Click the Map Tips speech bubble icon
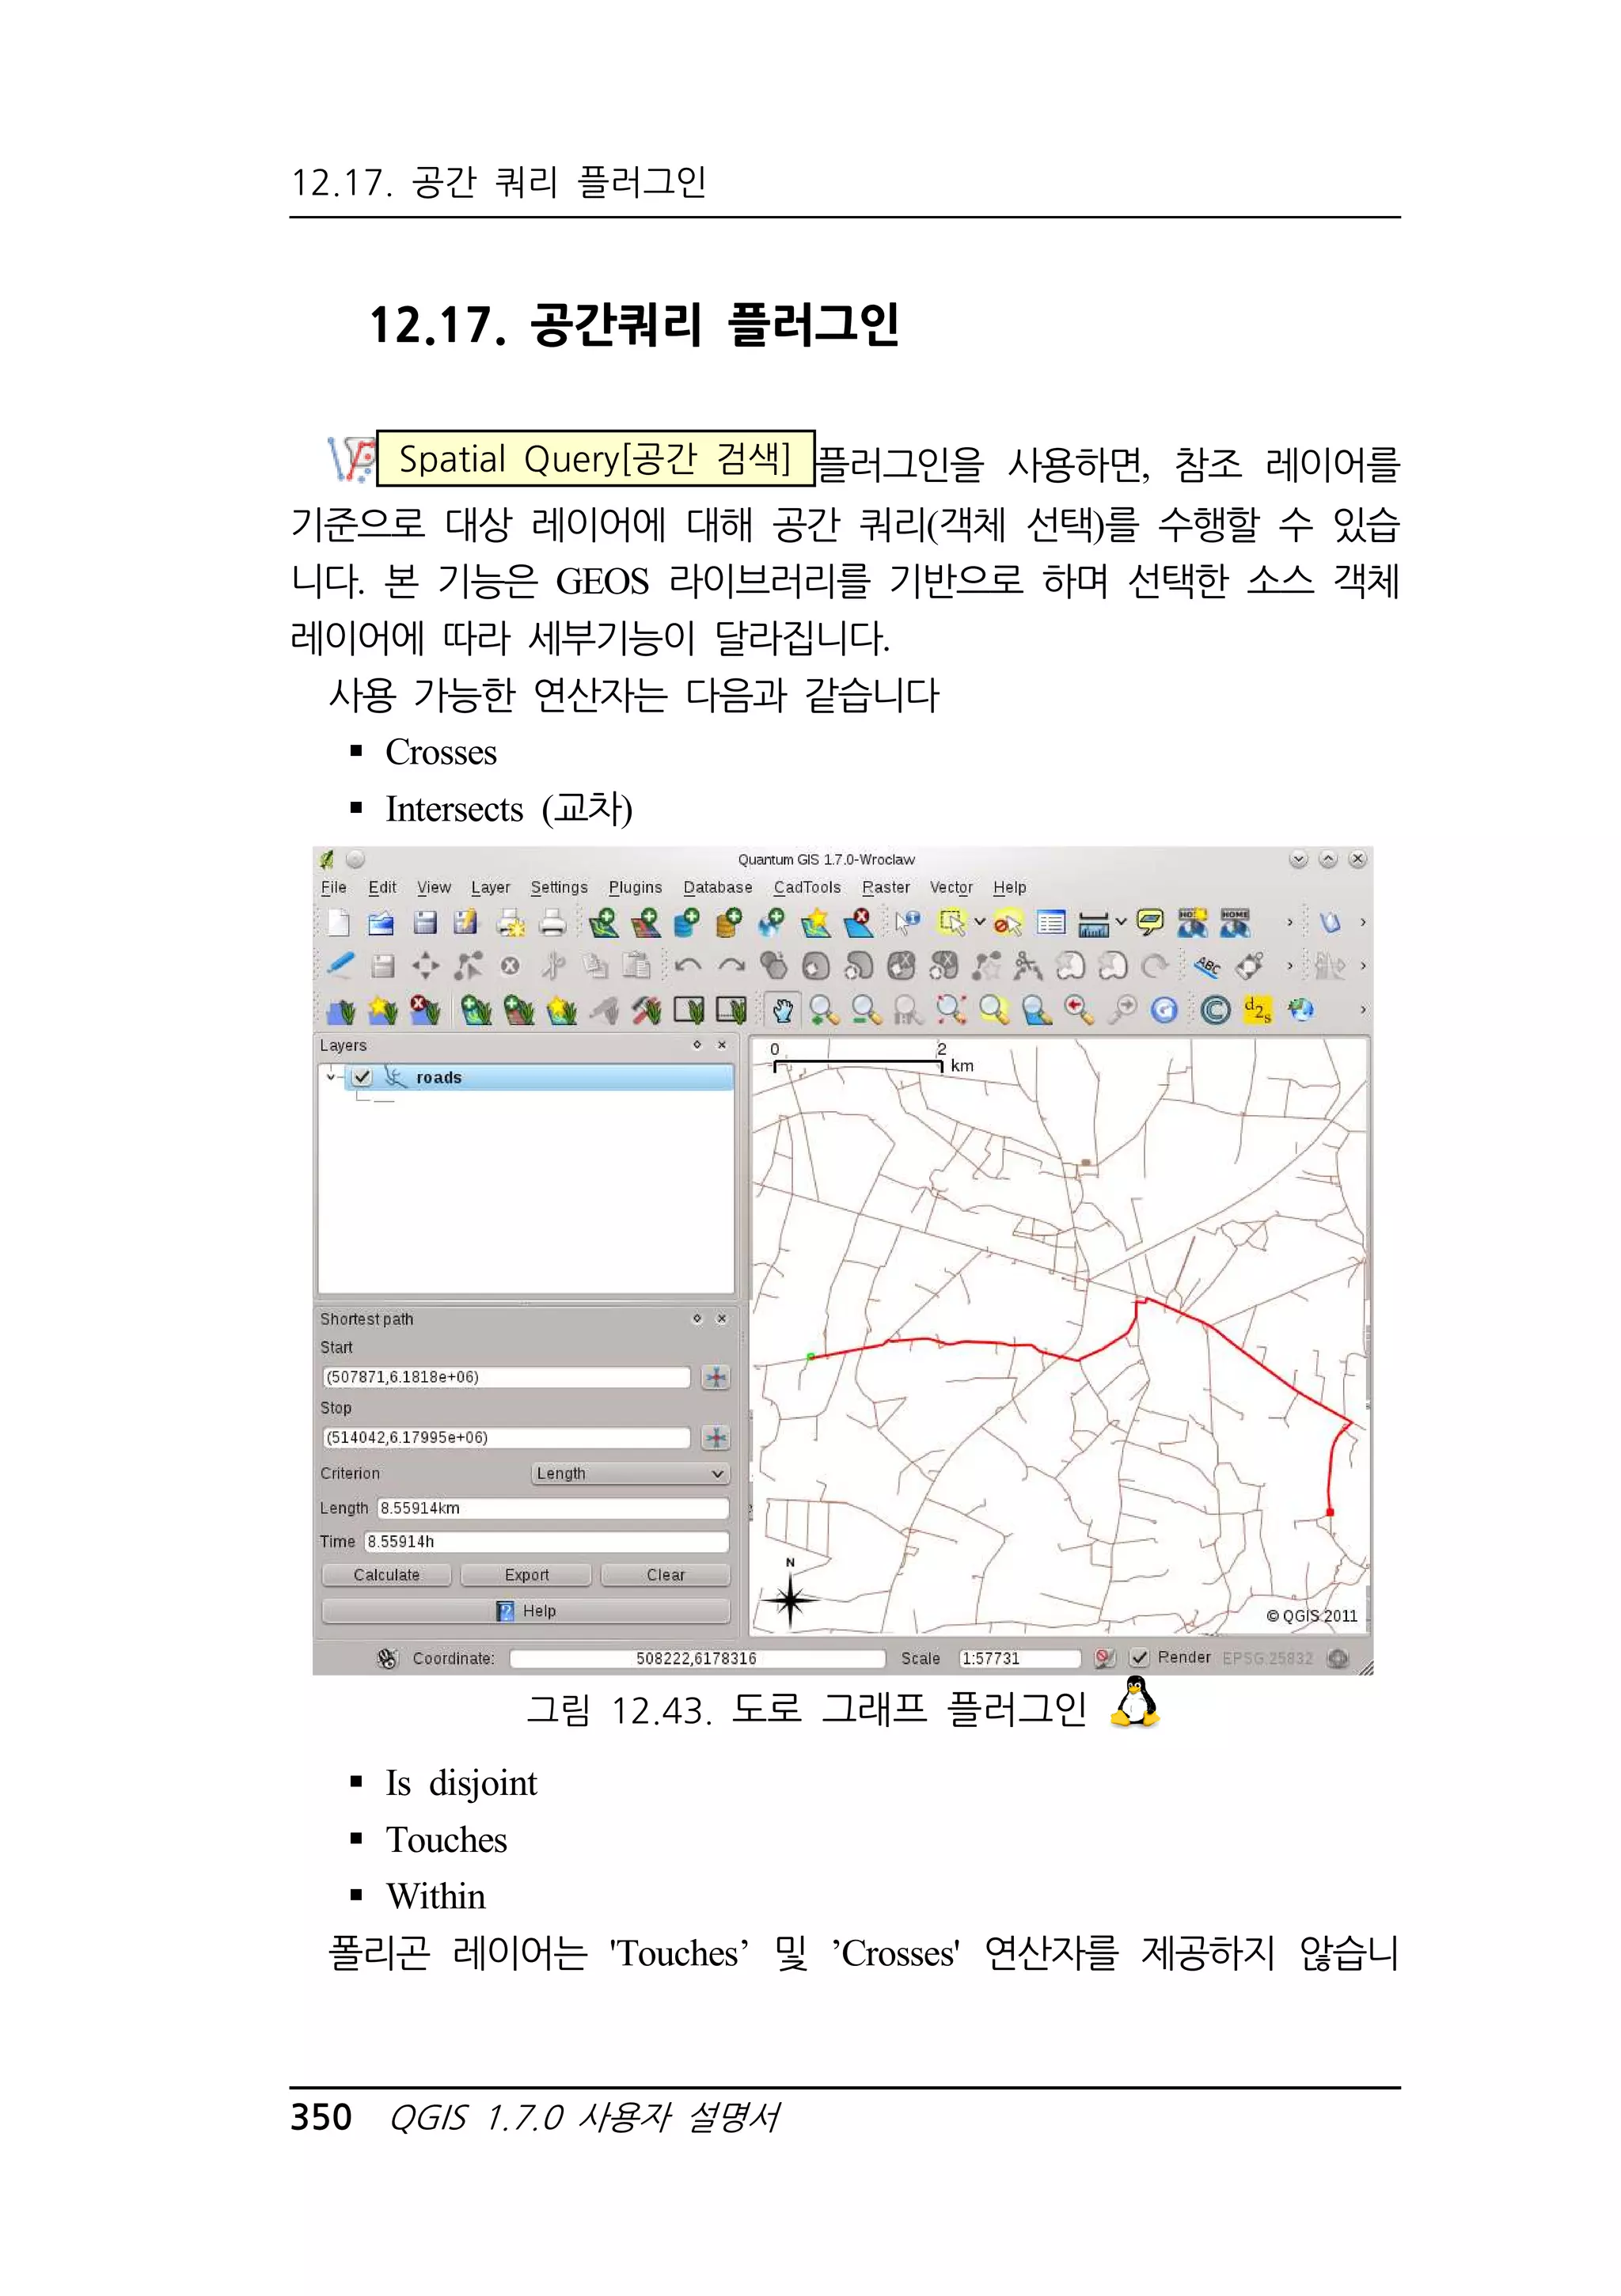 pos(1150,922)
